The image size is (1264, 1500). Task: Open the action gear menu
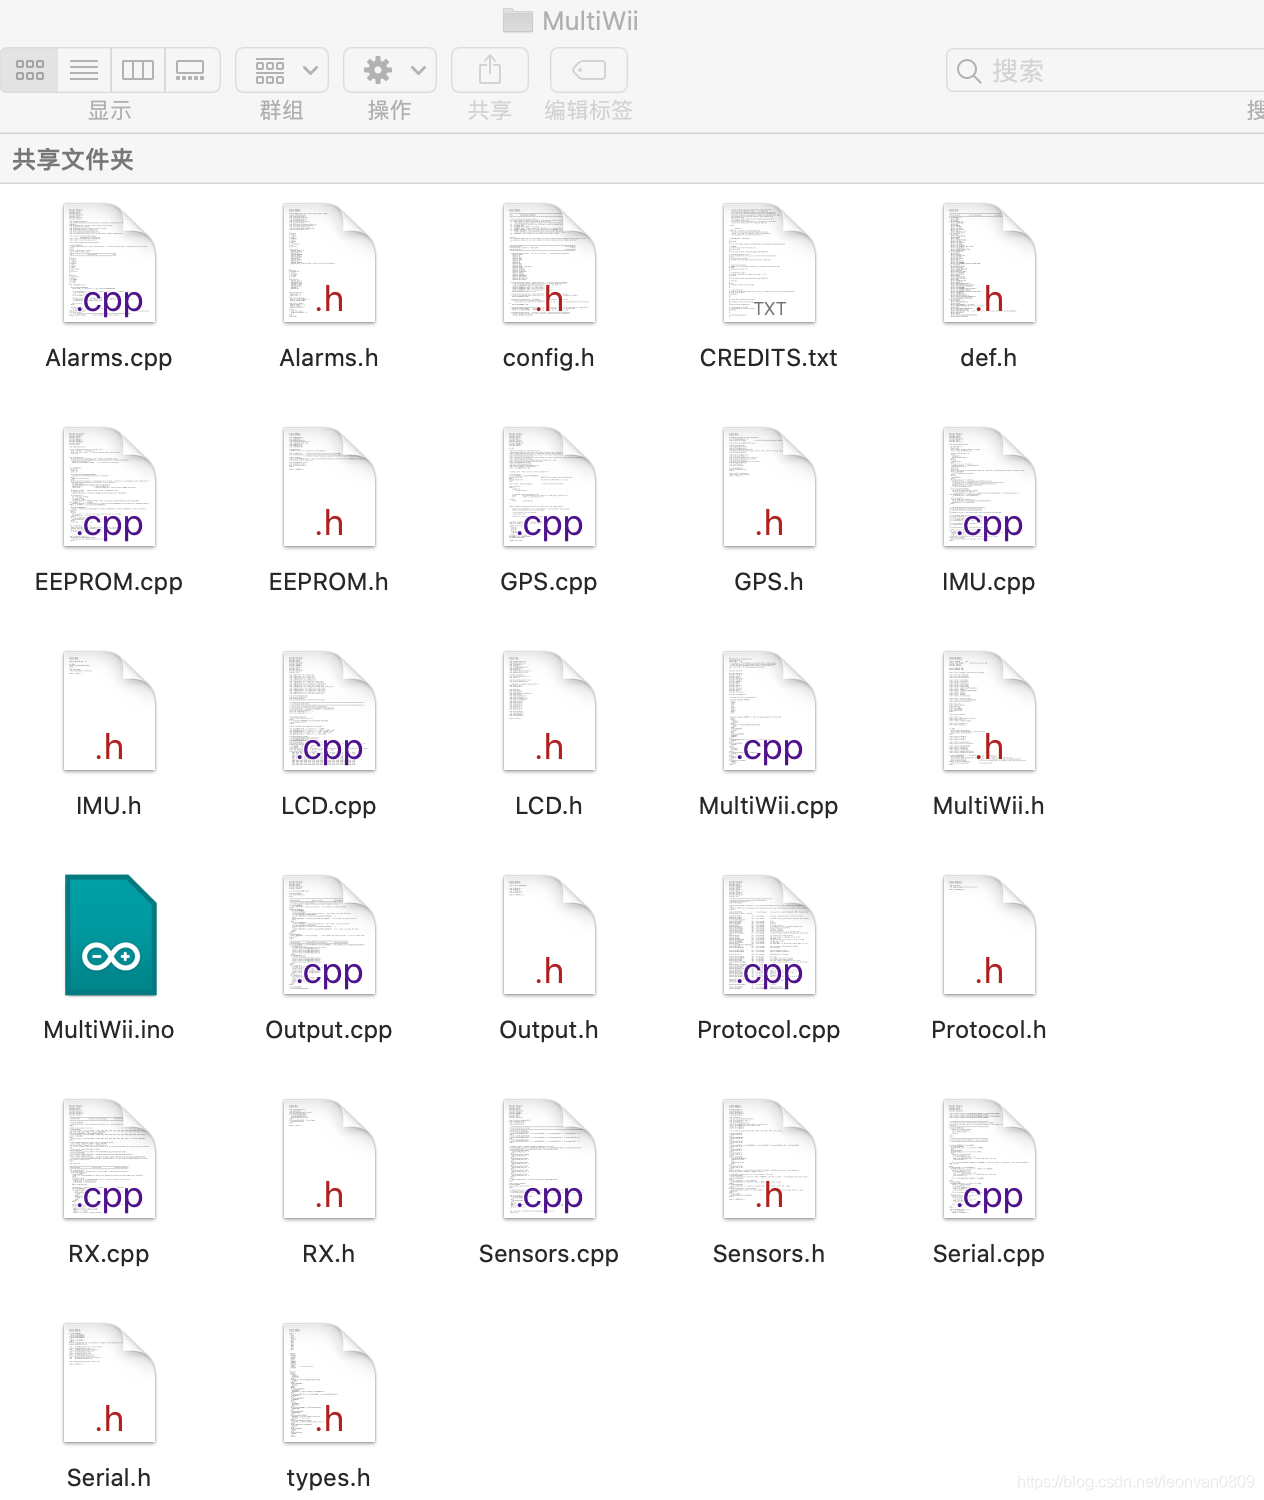(x=390, y=70)
